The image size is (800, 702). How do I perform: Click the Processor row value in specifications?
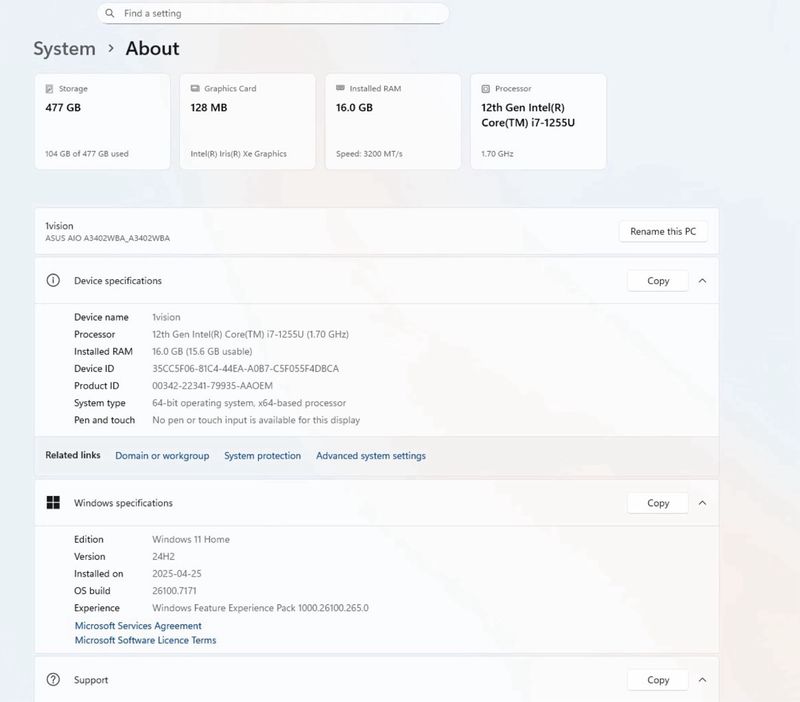[x=251, y=335]
